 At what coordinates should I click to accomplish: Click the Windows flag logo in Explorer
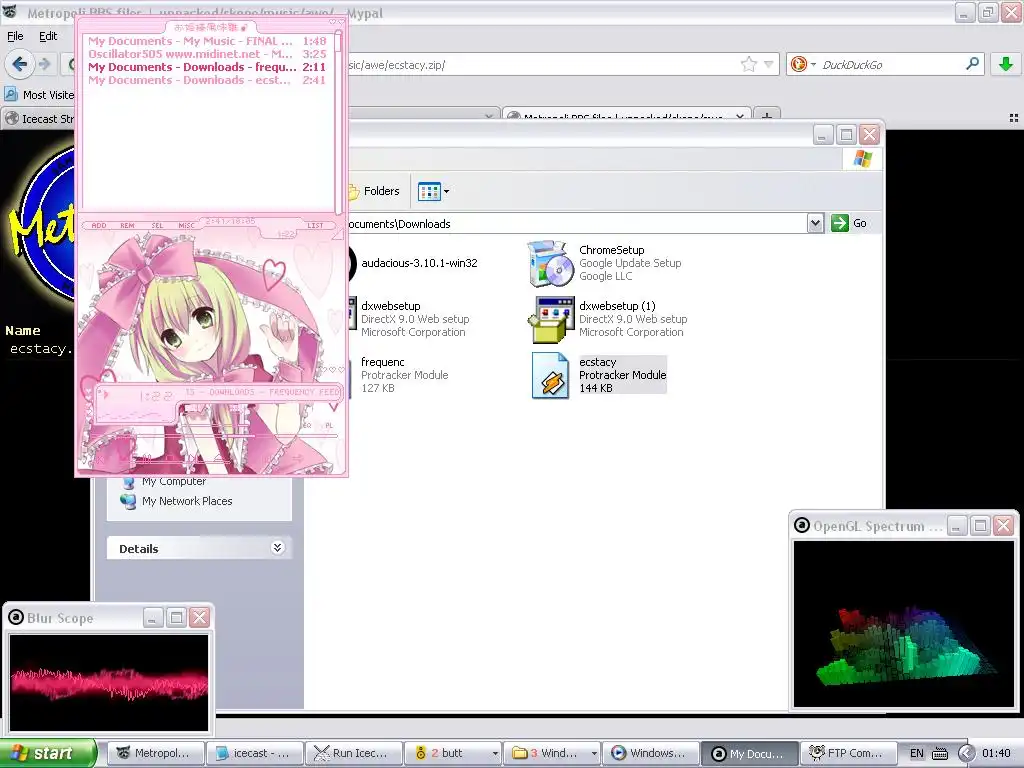coord(862,159)
